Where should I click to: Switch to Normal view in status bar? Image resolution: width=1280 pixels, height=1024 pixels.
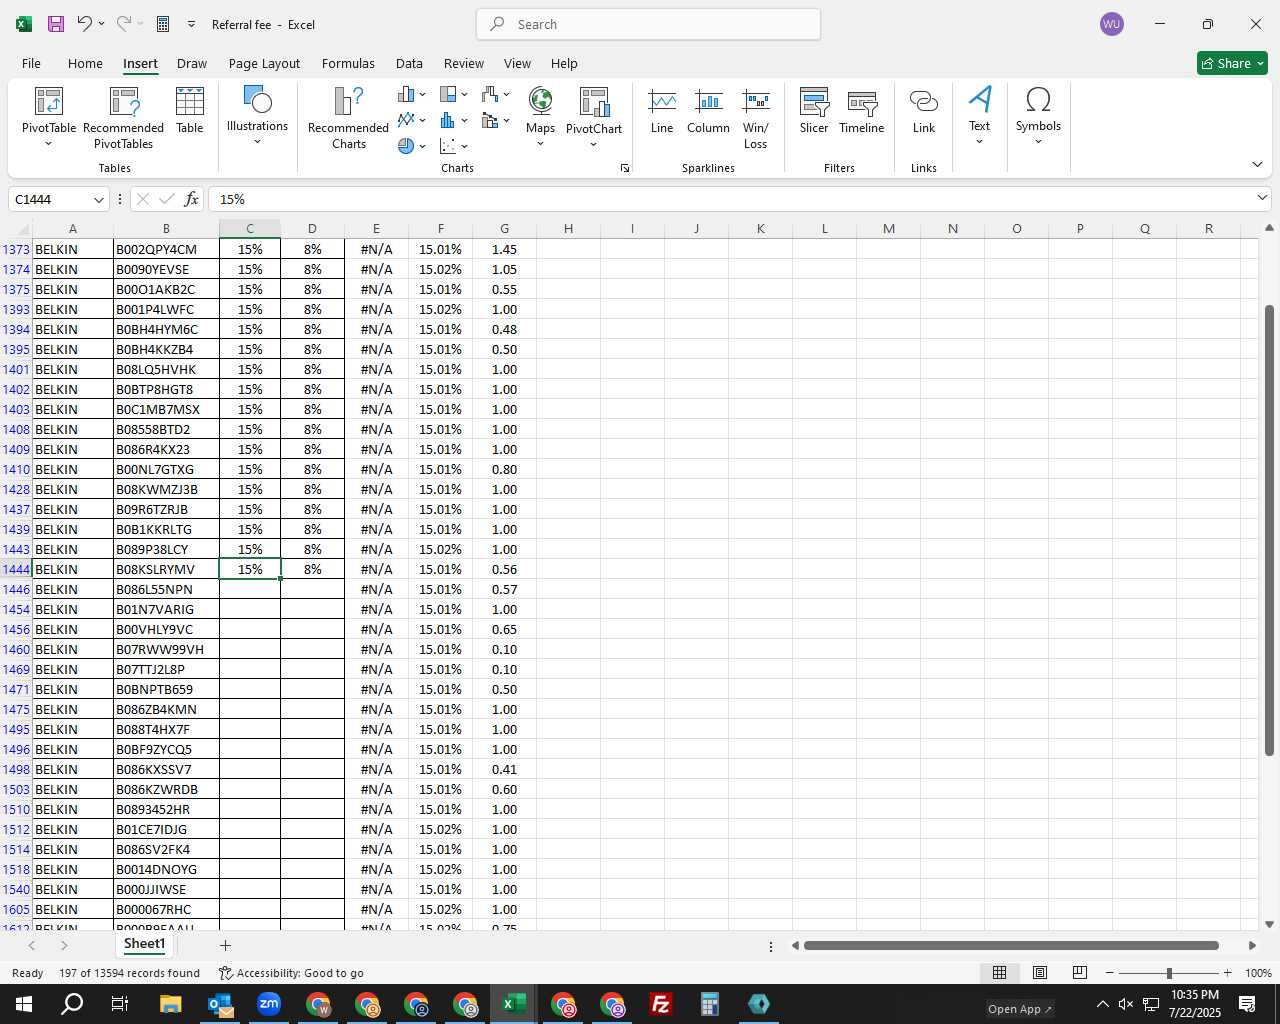coord(999,973)
